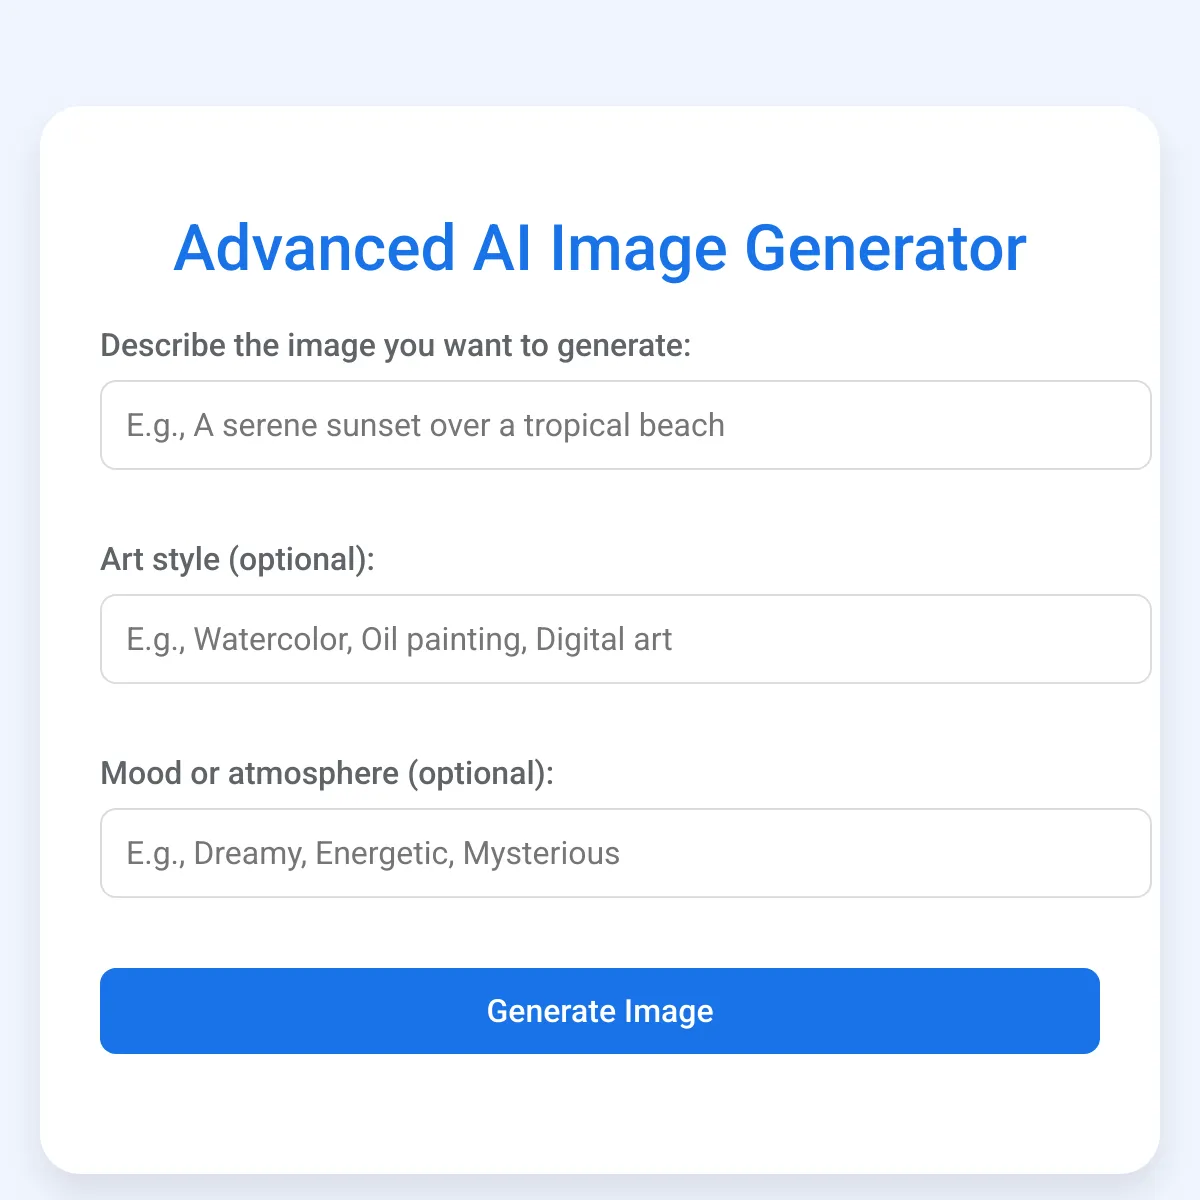
Task: Click the label Describe the image you want
Action: pyautogui.click(x=396, y=345)
